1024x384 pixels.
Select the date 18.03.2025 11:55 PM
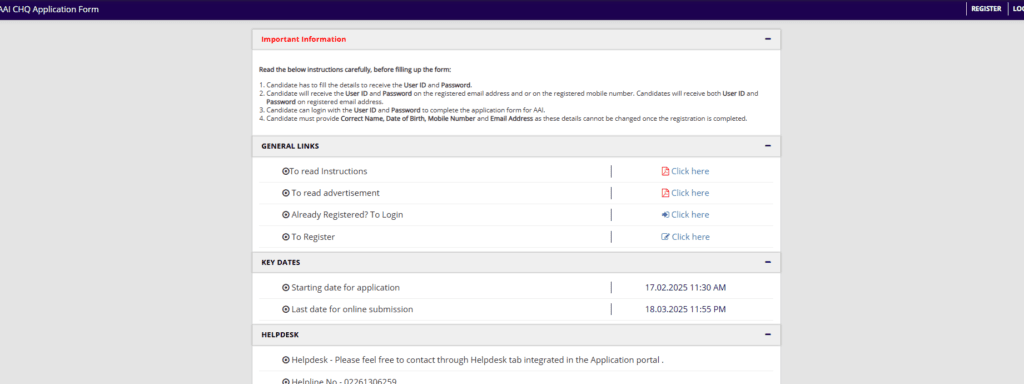click(685, 309)
